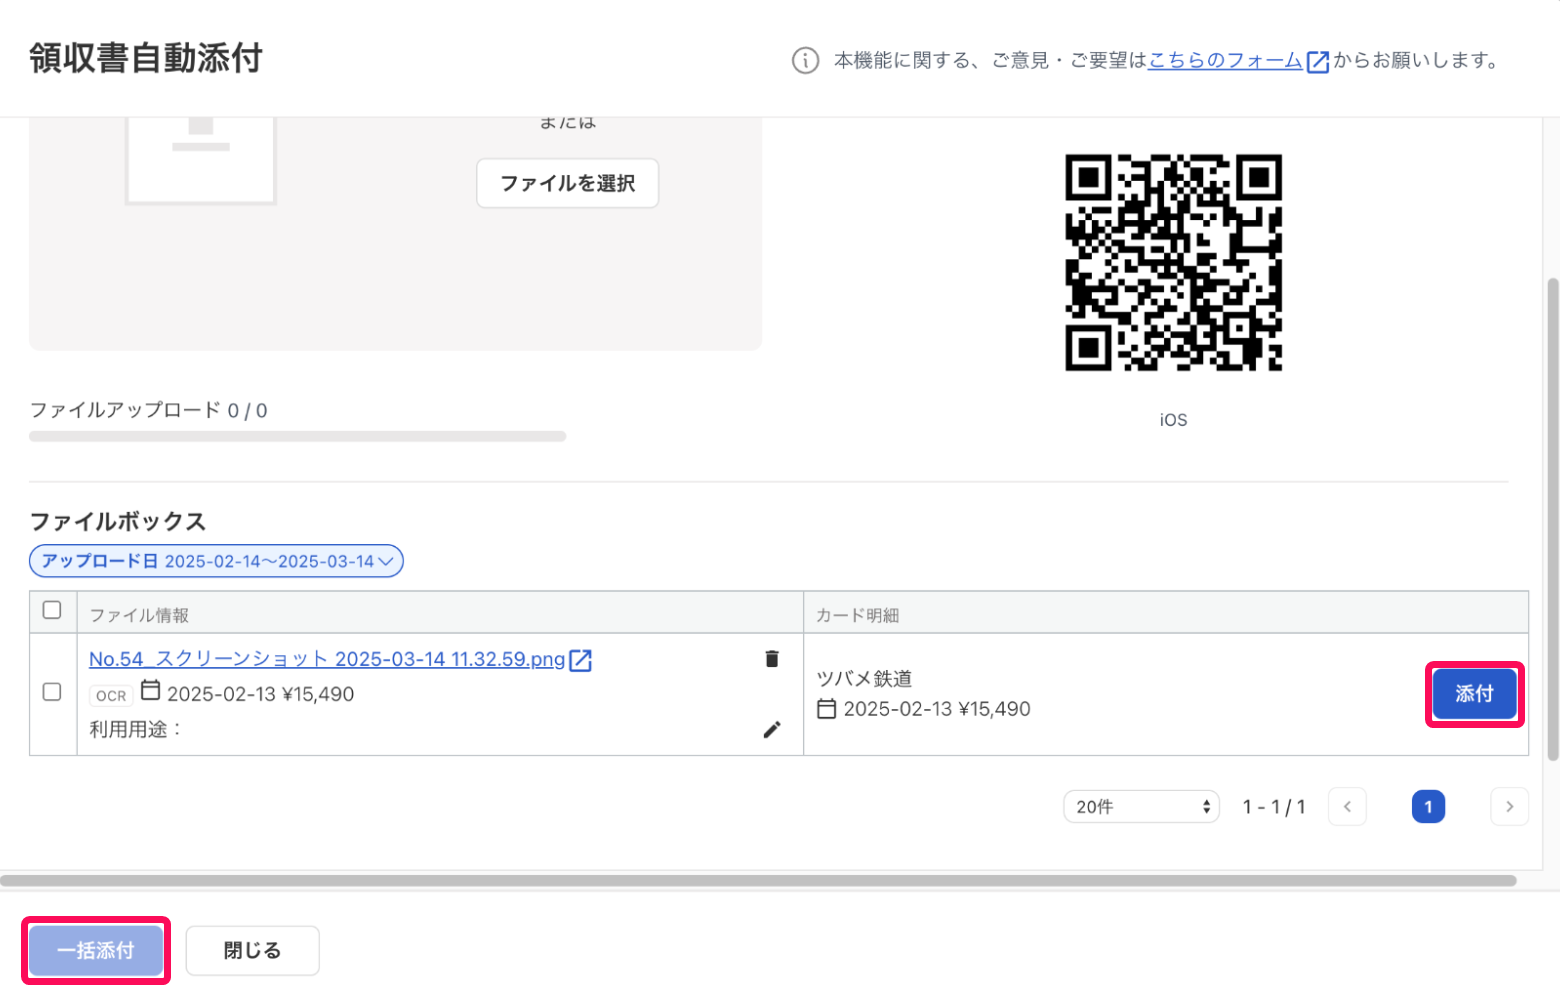Viewport: 1560px width, 1005px height.
Task: Click the trash icon to delete file No.54
Action: 772,658
